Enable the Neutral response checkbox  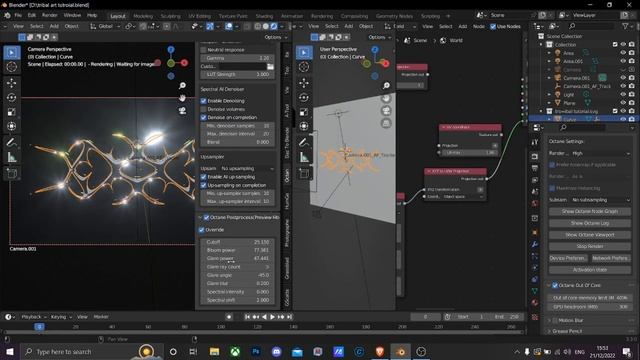point(203,50)
